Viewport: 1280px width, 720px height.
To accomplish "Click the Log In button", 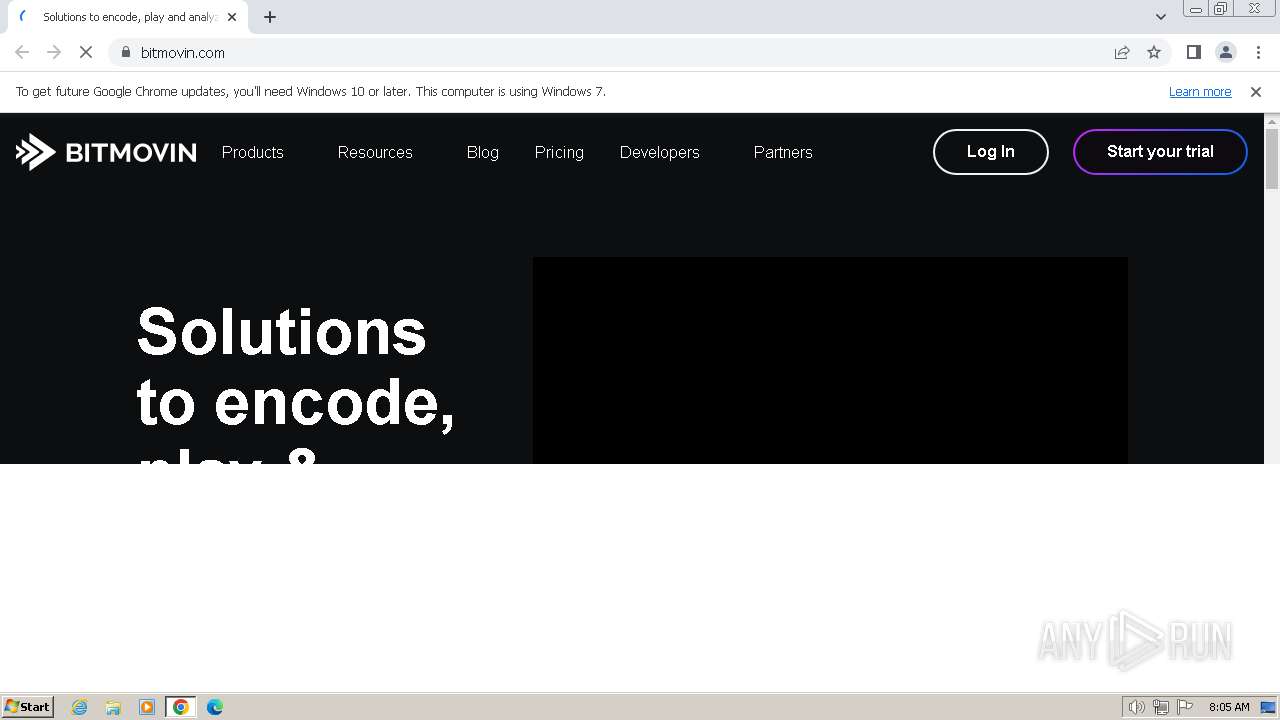I will (991, 152).
